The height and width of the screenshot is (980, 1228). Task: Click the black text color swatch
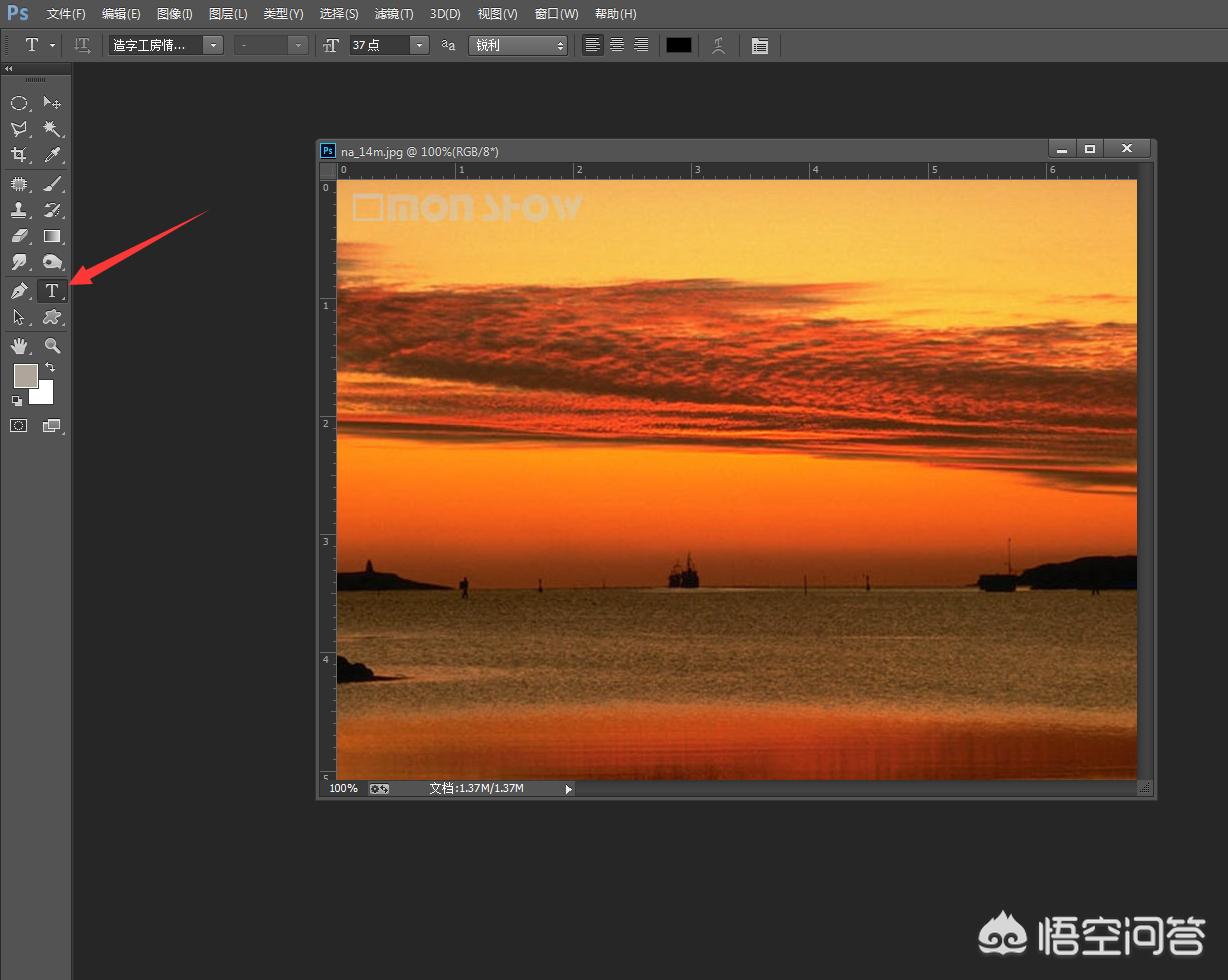click(x=679, y=45)
